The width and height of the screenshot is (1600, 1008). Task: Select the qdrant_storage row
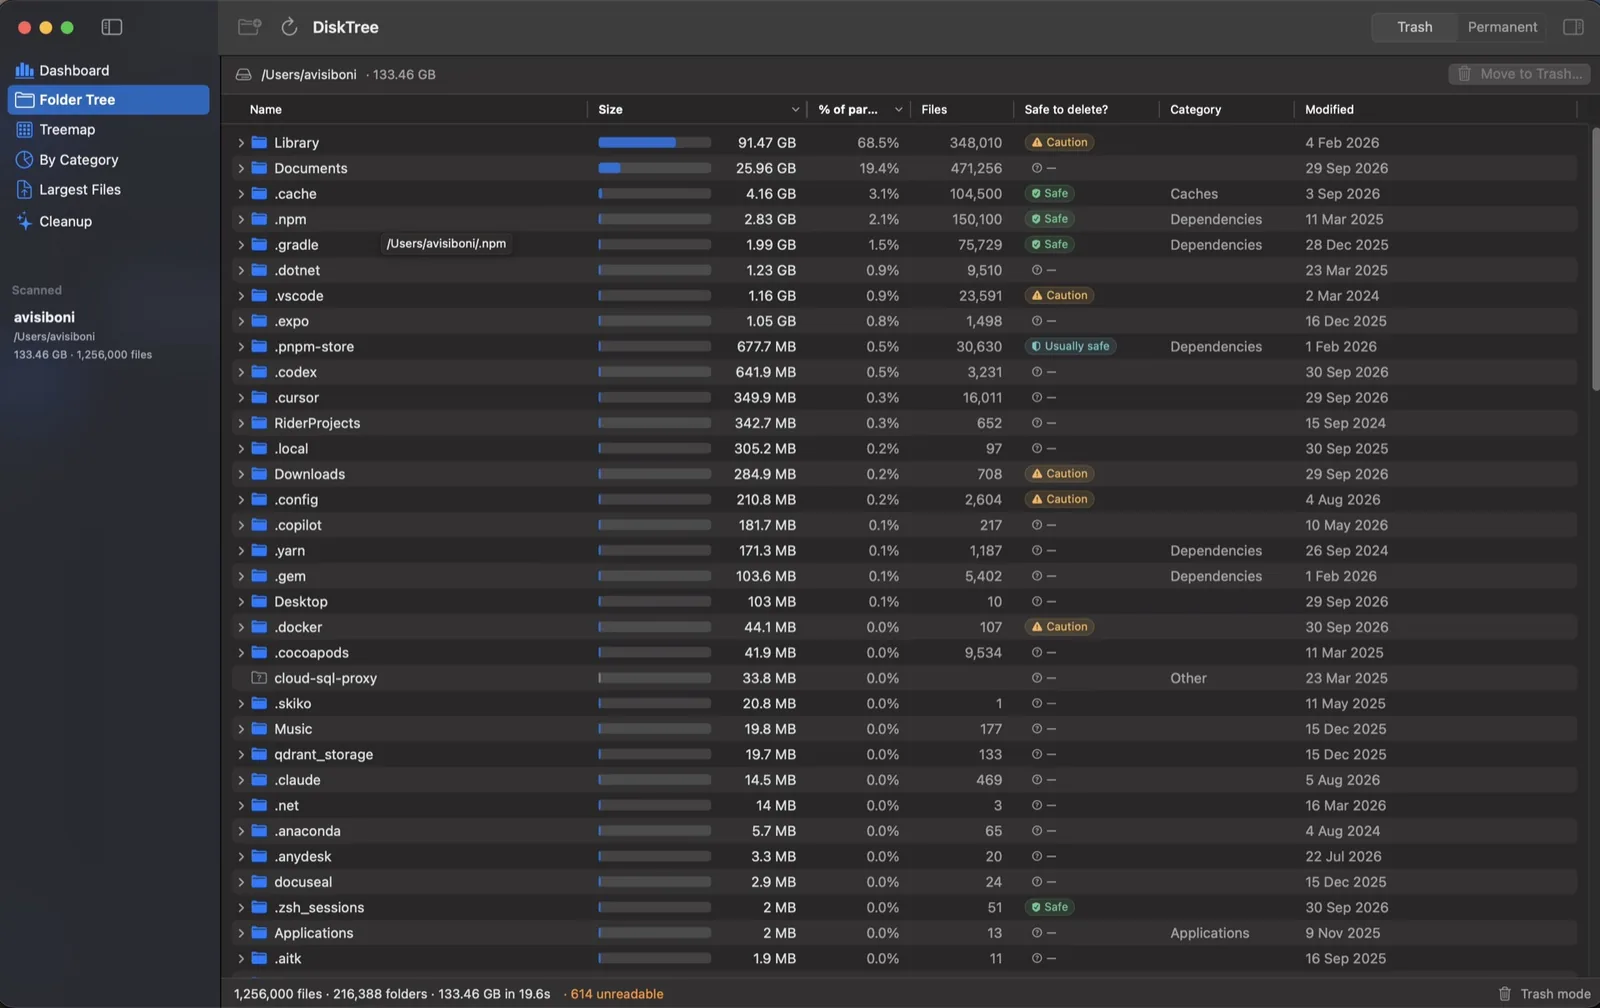(905, 754)
